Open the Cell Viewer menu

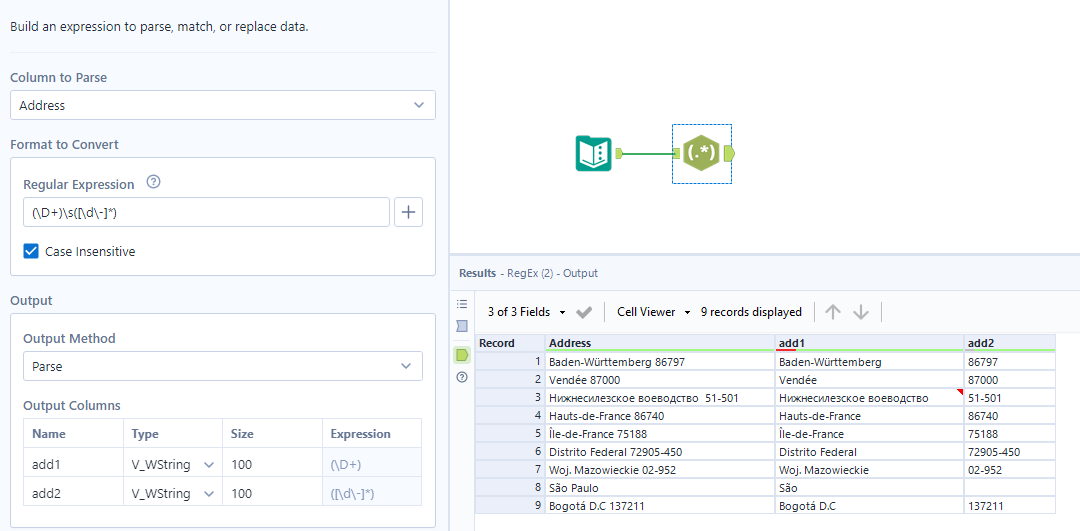coord(654,312)
